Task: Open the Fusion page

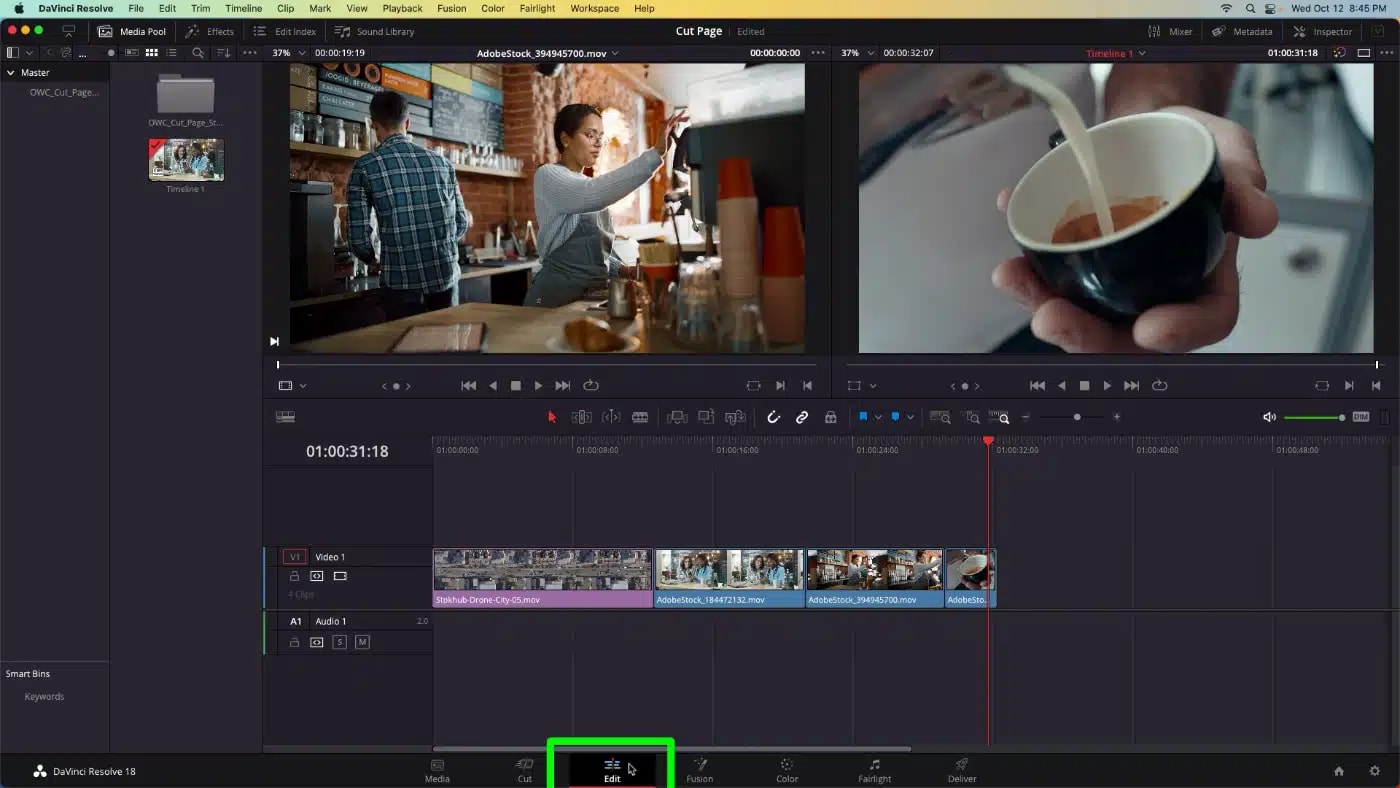Action: pyautogui.click(x=699, y=770)
